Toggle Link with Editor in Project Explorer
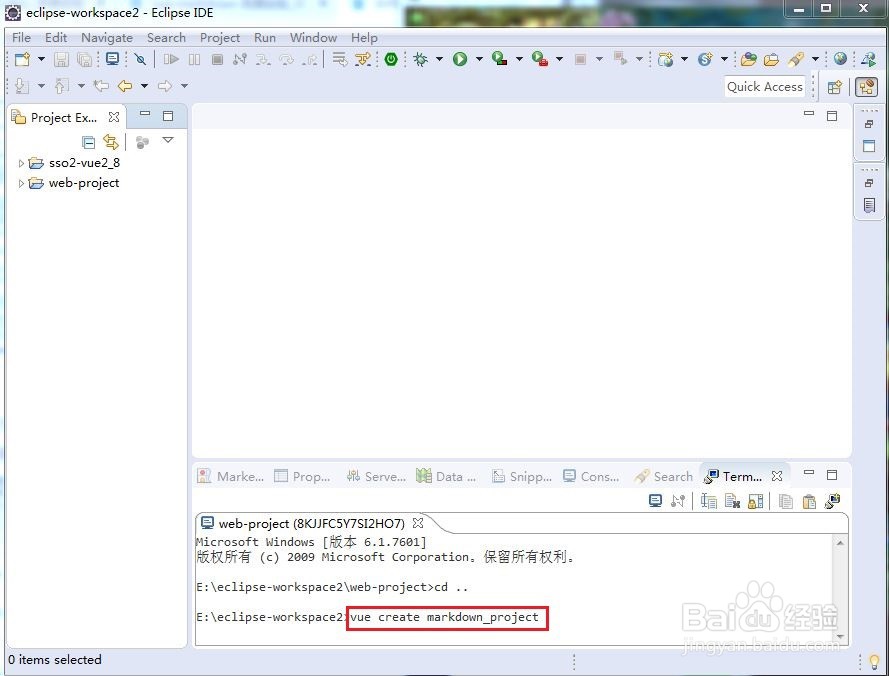Screen dimensions: 889x676 [109, 142]
